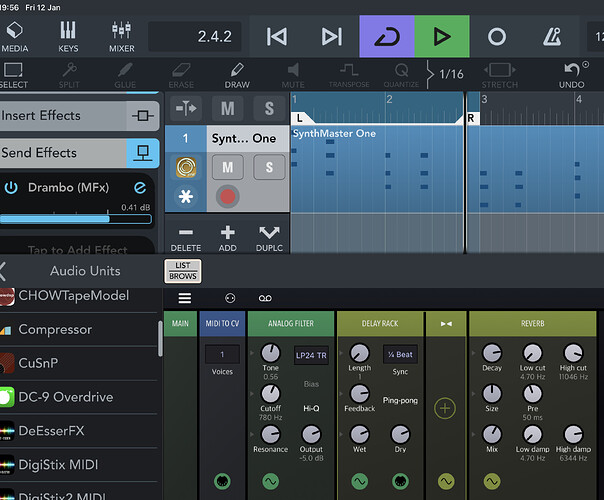Viewport: 604px width, 500px height.
Task: Jump to next marker in the transport
Action: (332, 37)
